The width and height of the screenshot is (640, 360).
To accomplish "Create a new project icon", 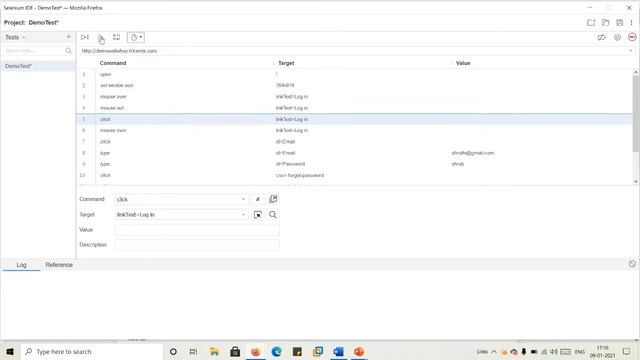I will coord(591,22).
